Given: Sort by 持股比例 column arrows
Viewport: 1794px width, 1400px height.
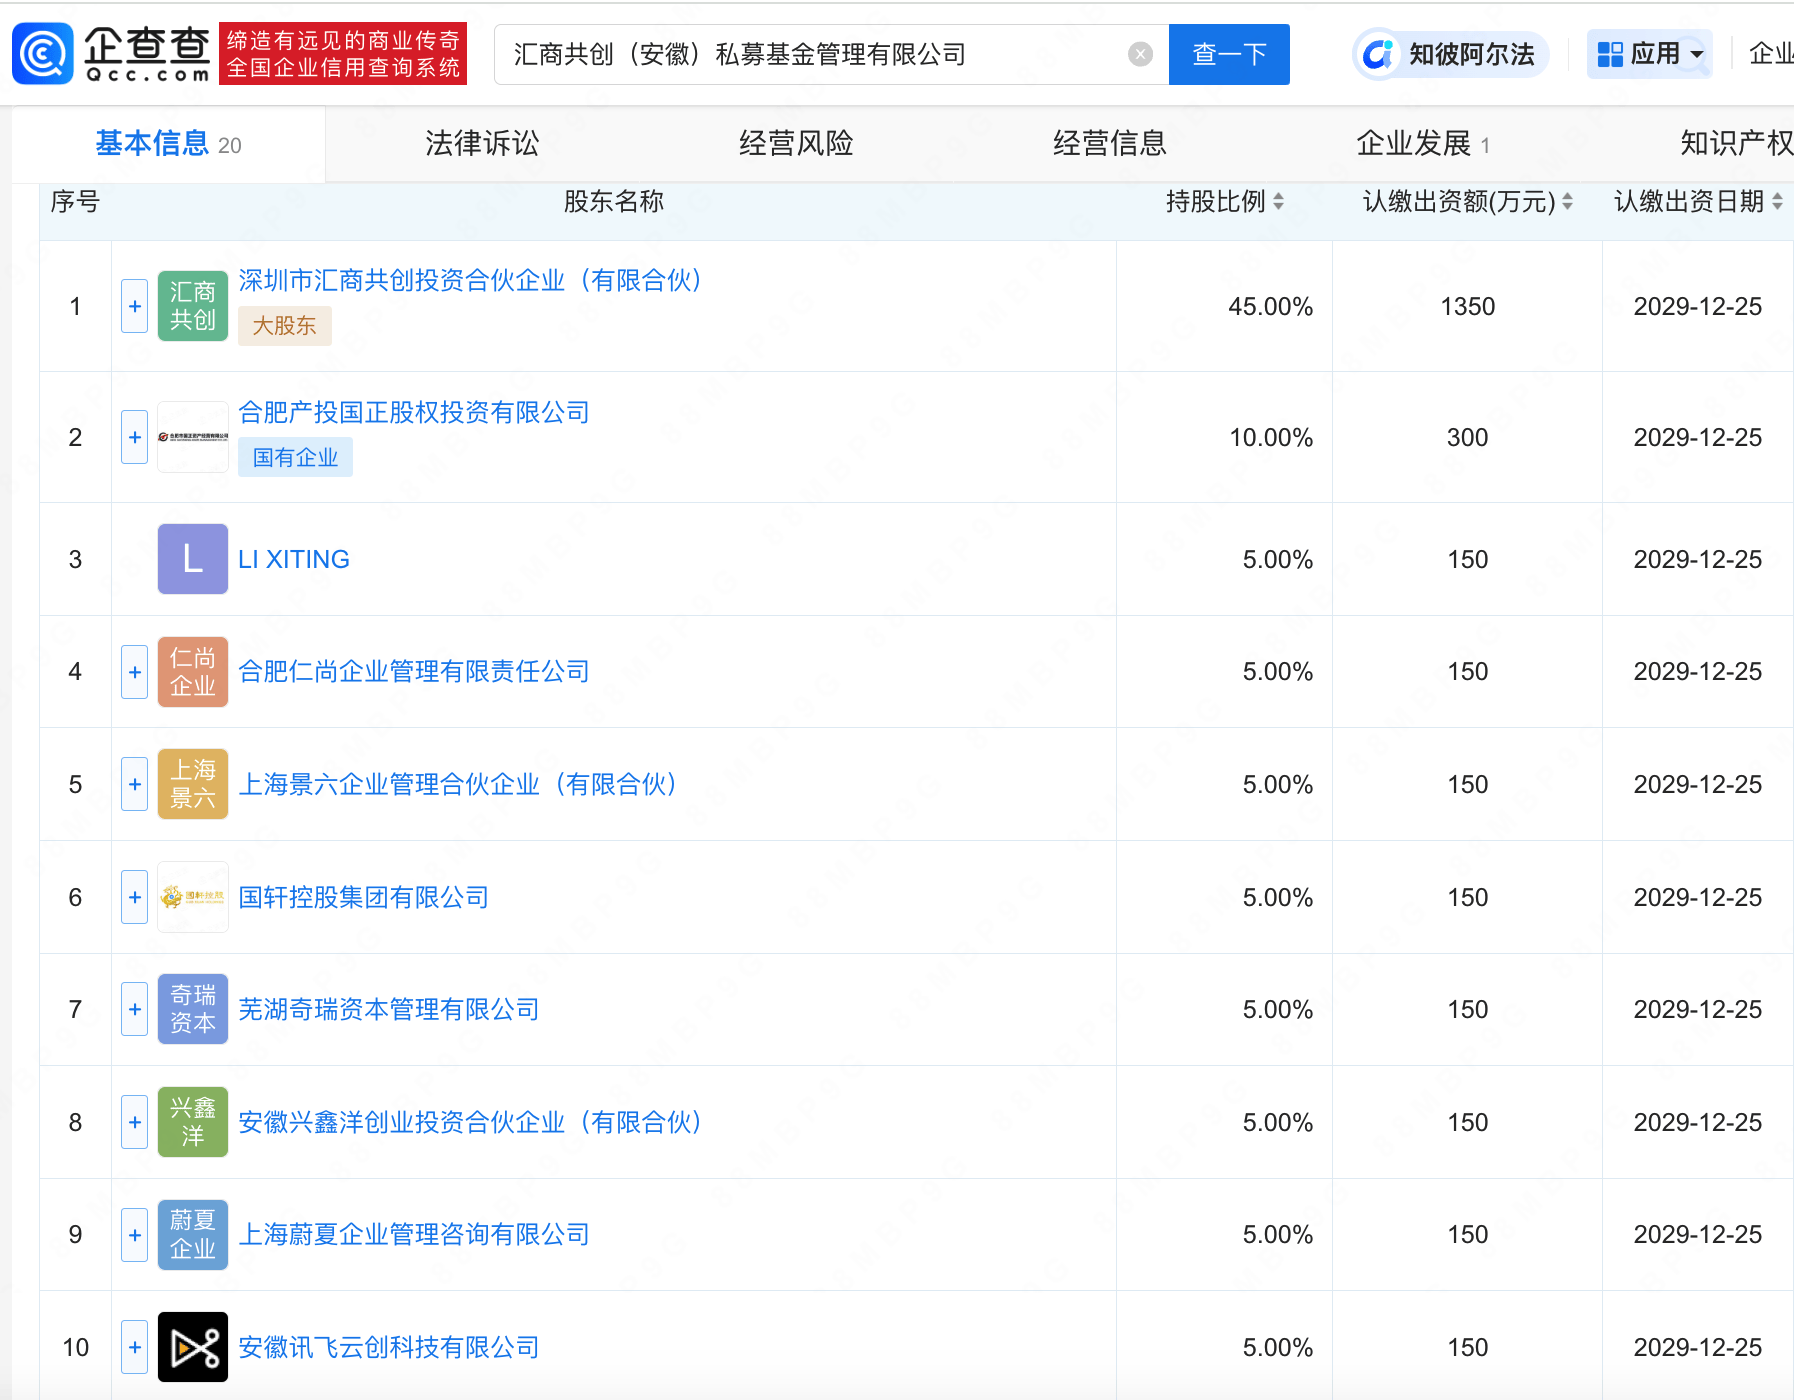Looking at the screenshot, I should coord(1278,202).
